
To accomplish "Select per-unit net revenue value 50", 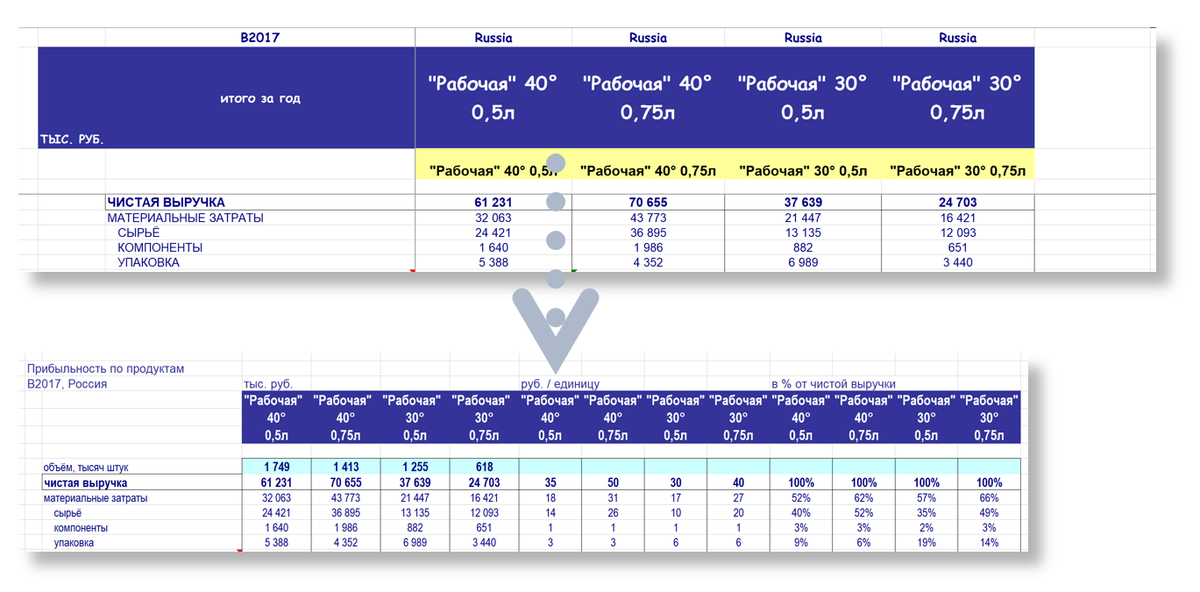I will (x=613, y=482).
